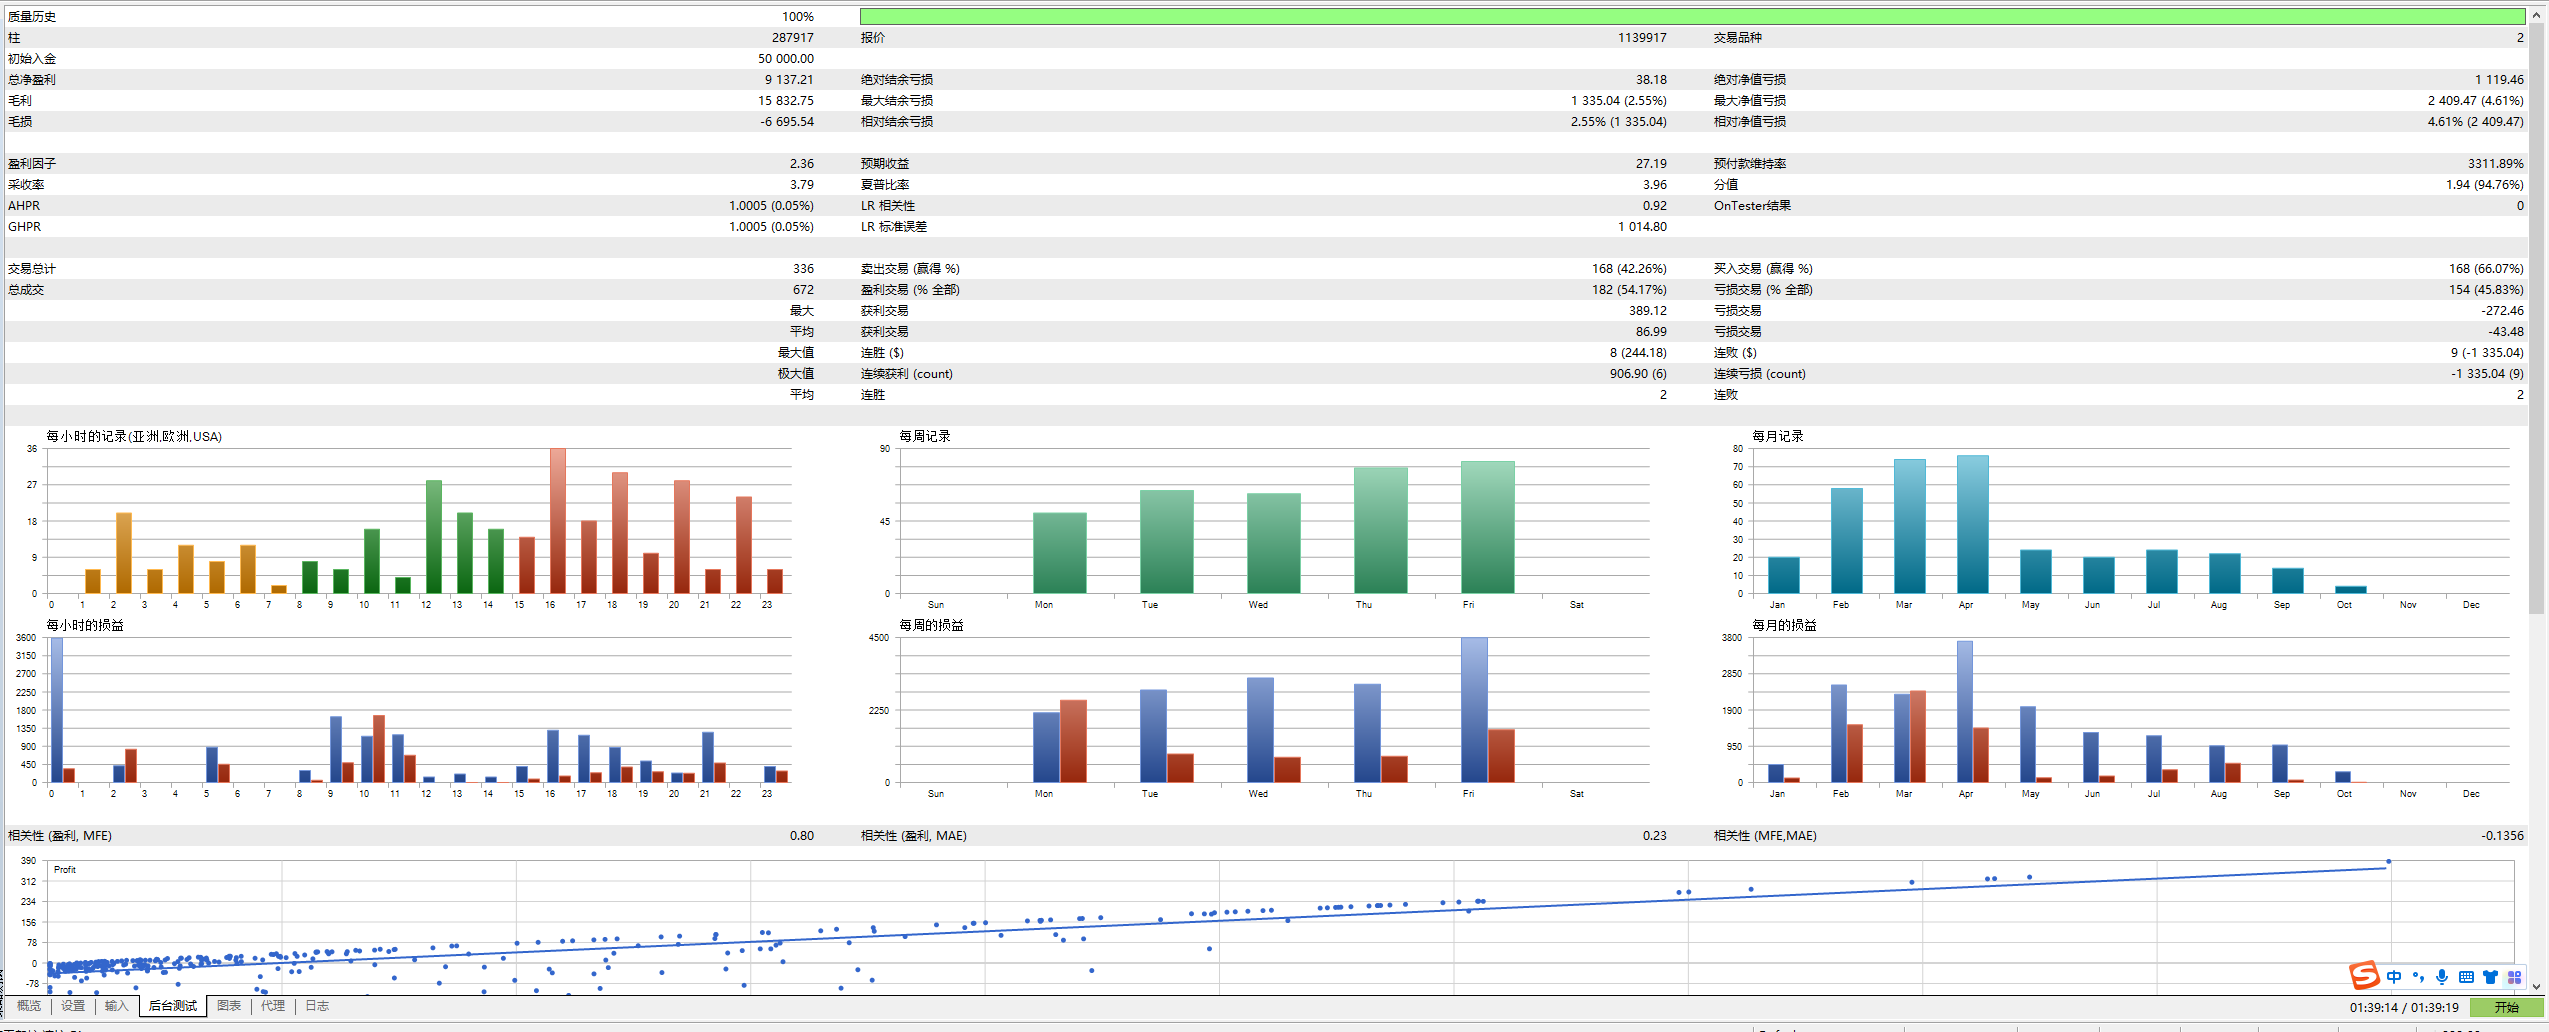This screenshot has width=2549, height=1032.
Task: Click the 绝对净值亏损 value 1 119.46
Action: (2500, 79)
